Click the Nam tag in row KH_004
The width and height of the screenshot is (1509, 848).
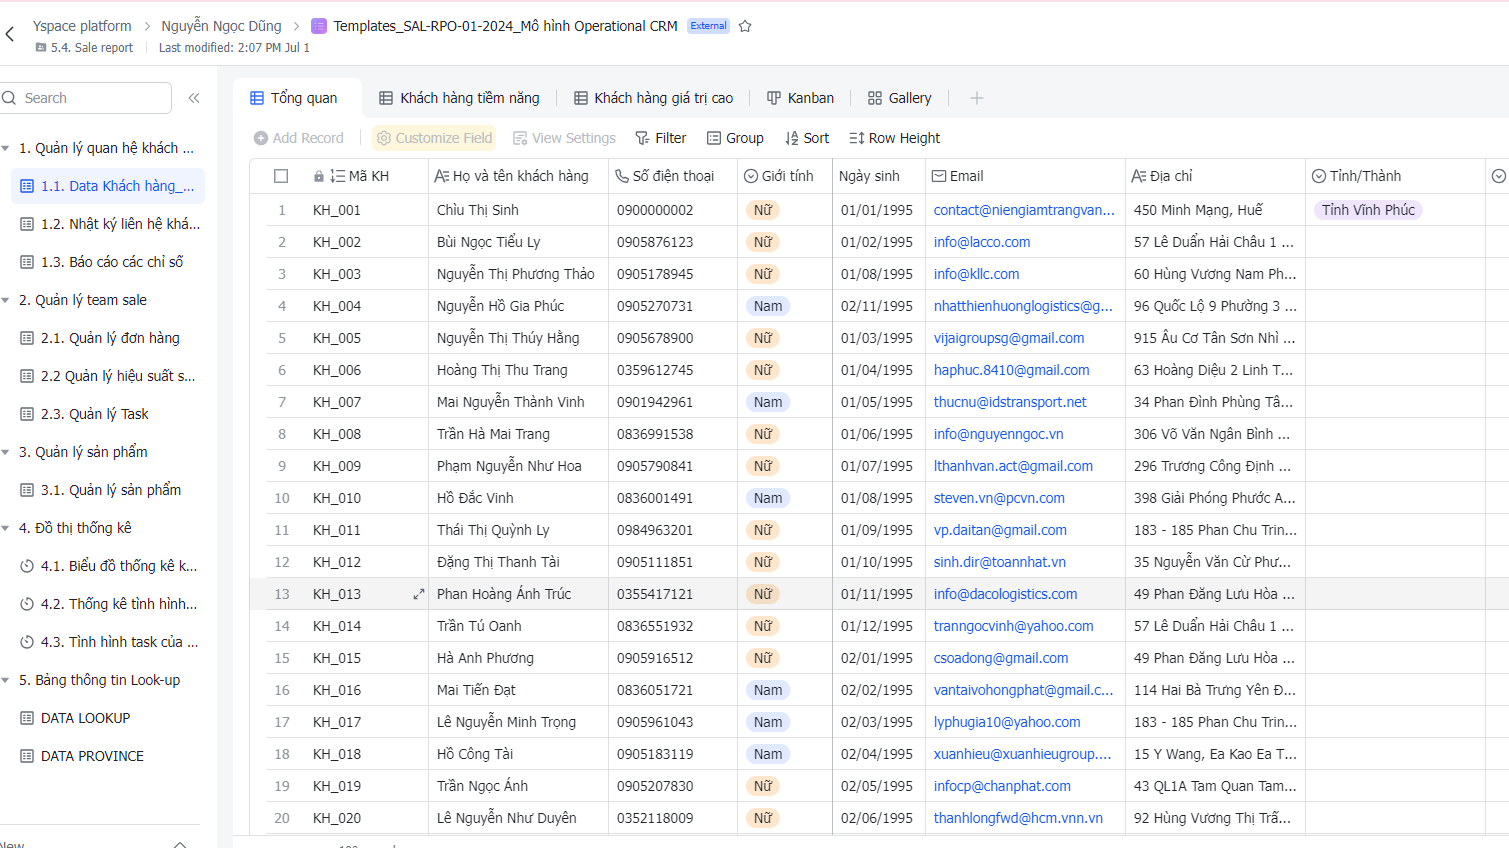(x=768, y=306)
